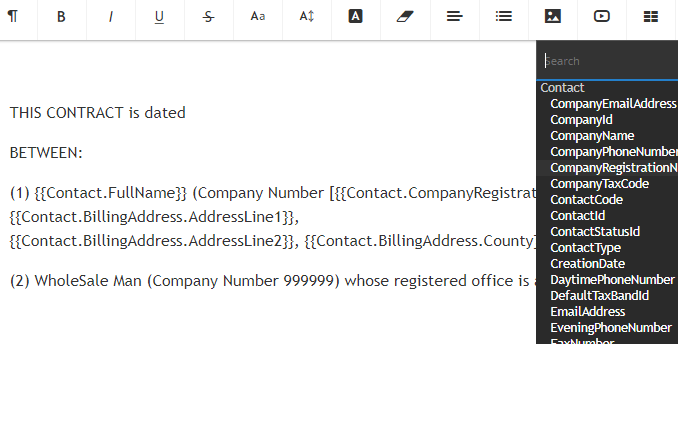This screenshot has width=678, height=422.
Task: Insert a table with the grid icon
Action: 651,16
